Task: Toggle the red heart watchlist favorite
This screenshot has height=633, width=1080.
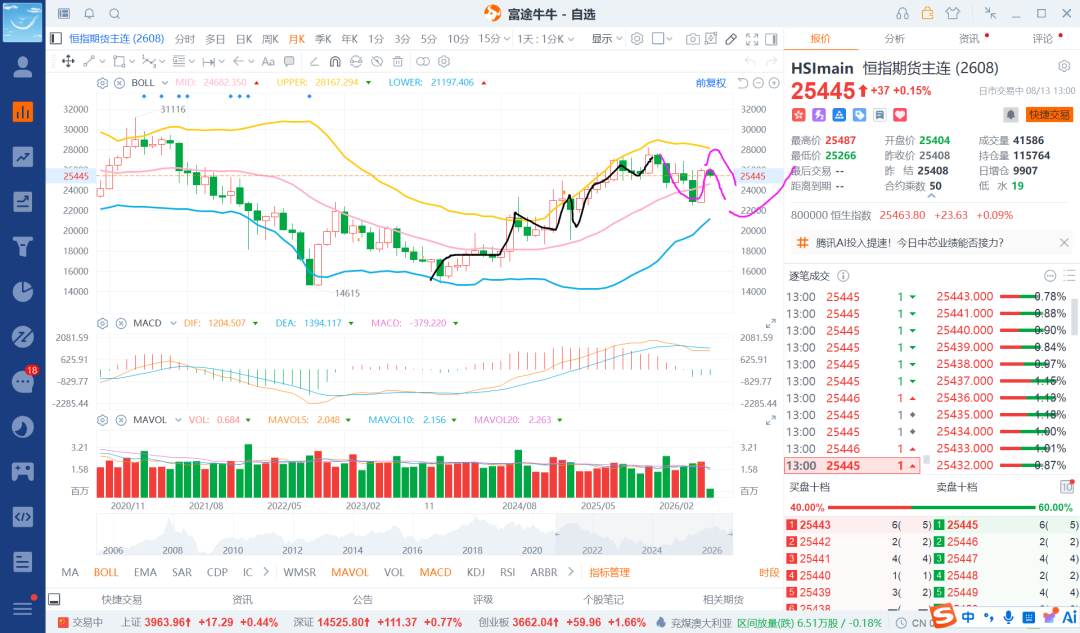Action: coord(900,115)
